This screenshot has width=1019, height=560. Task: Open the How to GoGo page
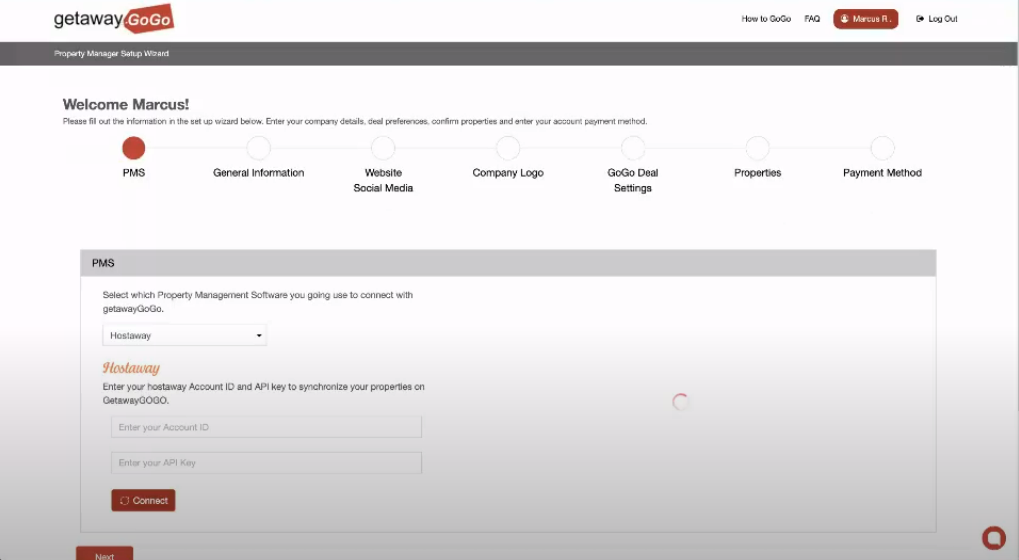coord(766,19)
